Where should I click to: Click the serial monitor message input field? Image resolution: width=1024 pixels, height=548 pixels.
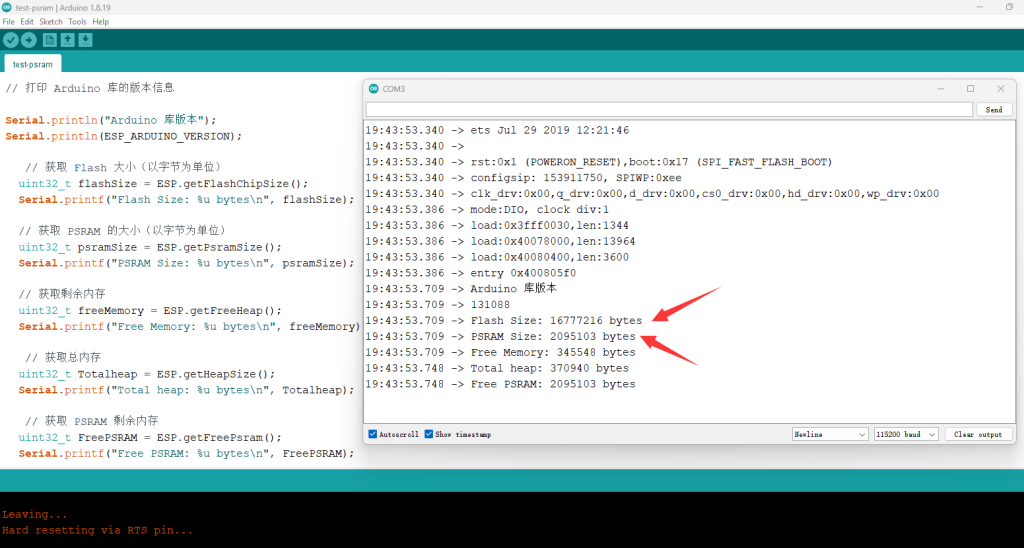(668, 109)
